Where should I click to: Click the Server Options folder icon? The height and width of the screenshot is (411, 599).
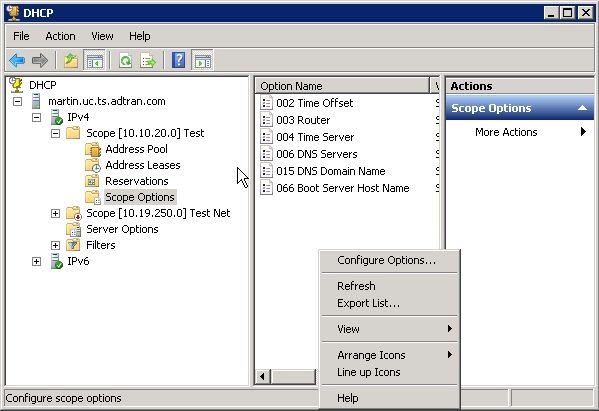(73, 230)
